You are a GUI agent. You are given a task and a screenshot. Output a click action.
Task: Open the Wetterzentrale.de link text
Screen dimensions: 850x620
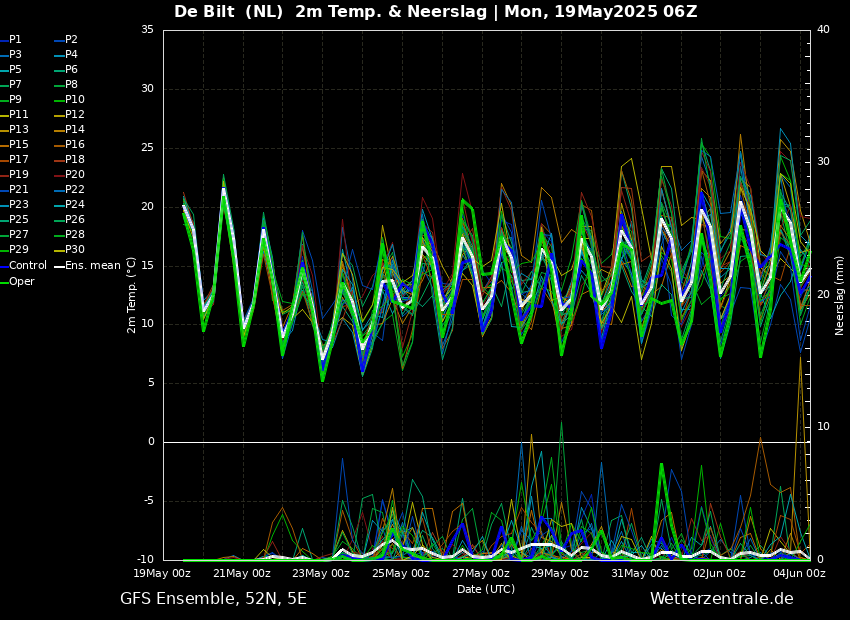click(x=721, y=599)
